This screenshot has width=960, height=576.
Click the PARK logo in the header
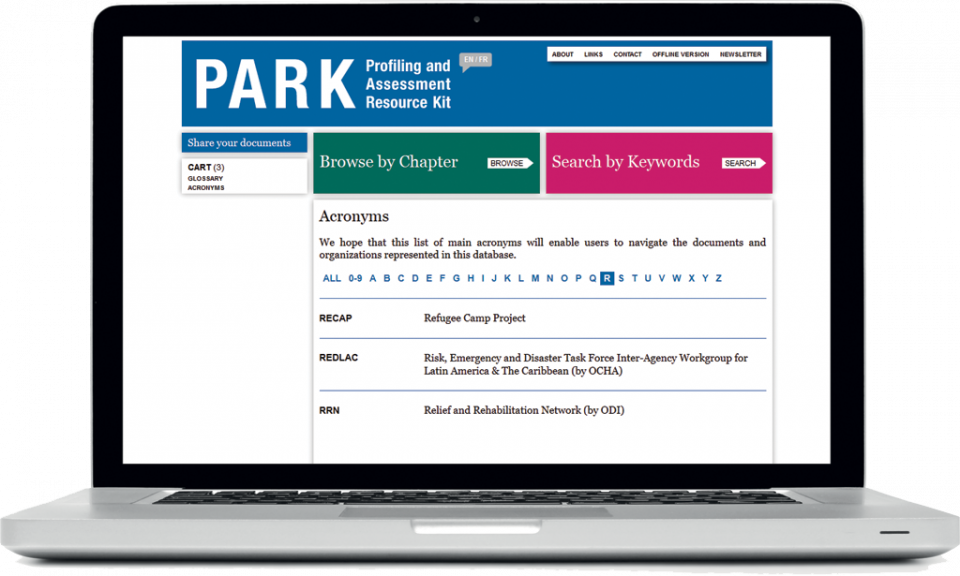274,84
